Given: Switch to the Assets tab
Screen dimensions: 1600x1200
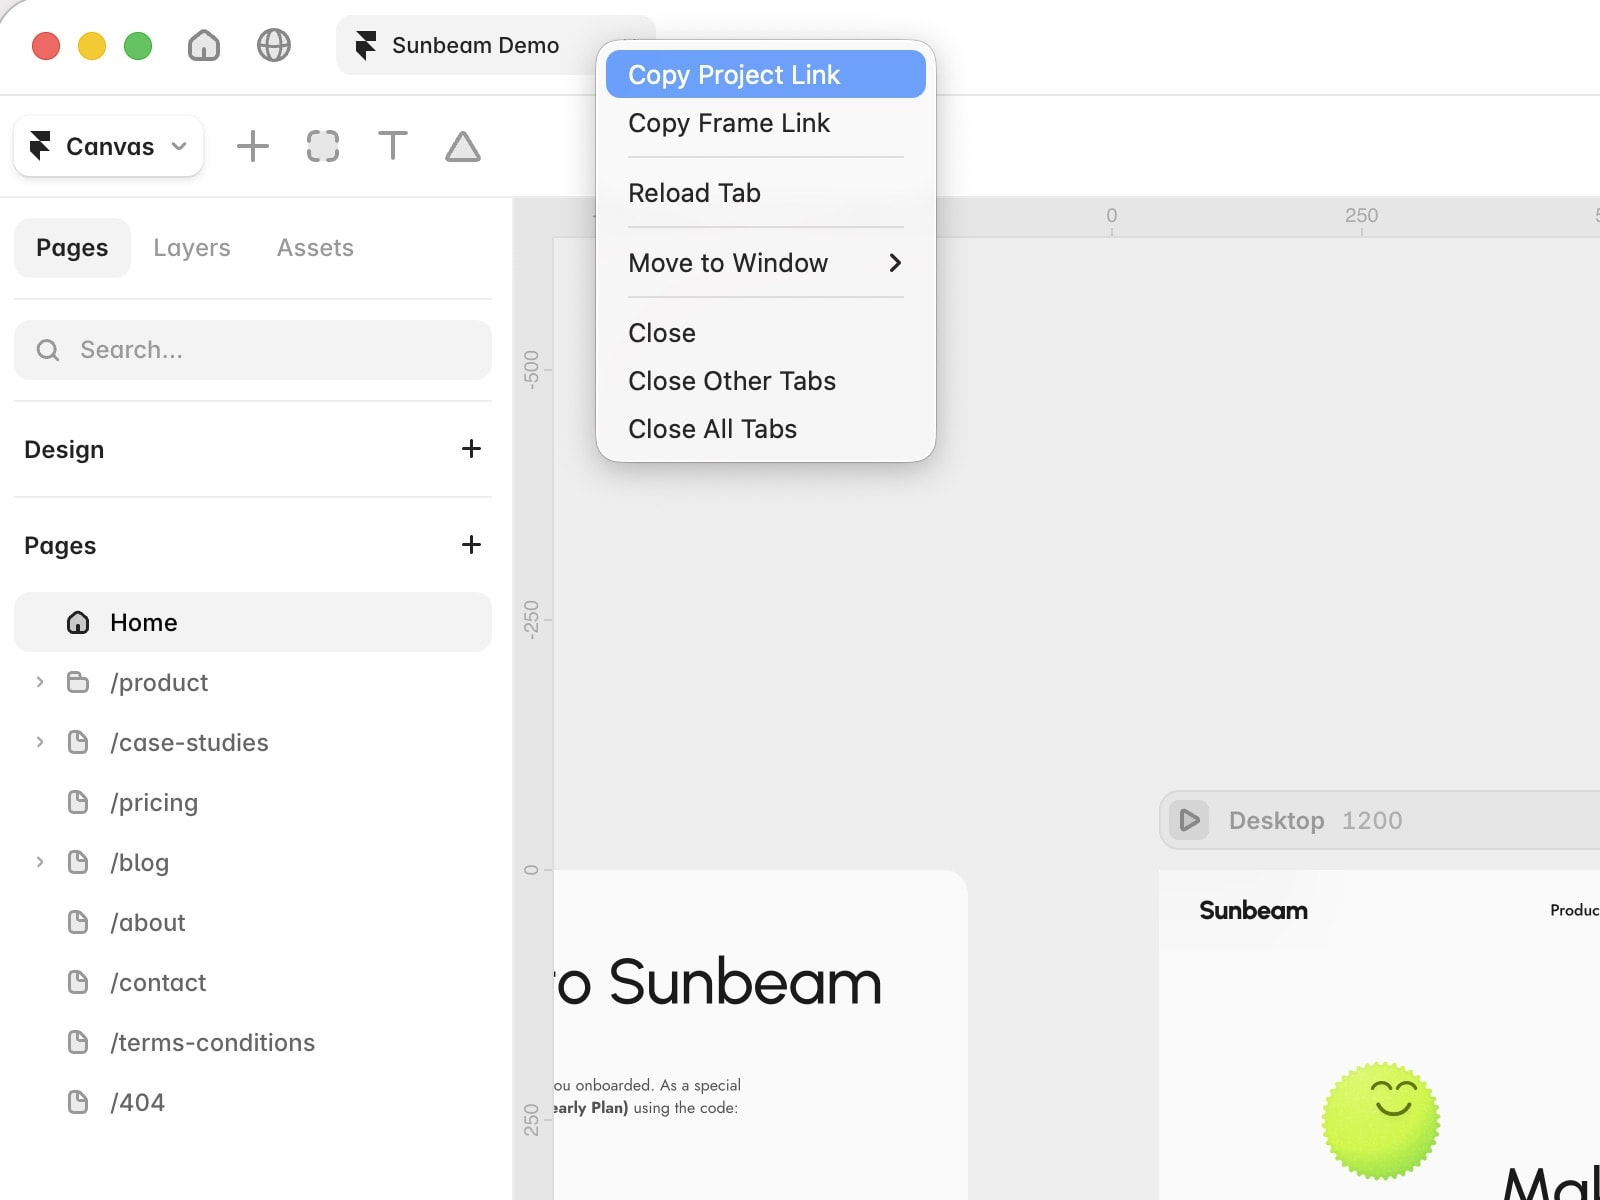Looking at the screenshot, I should [315, 248].
